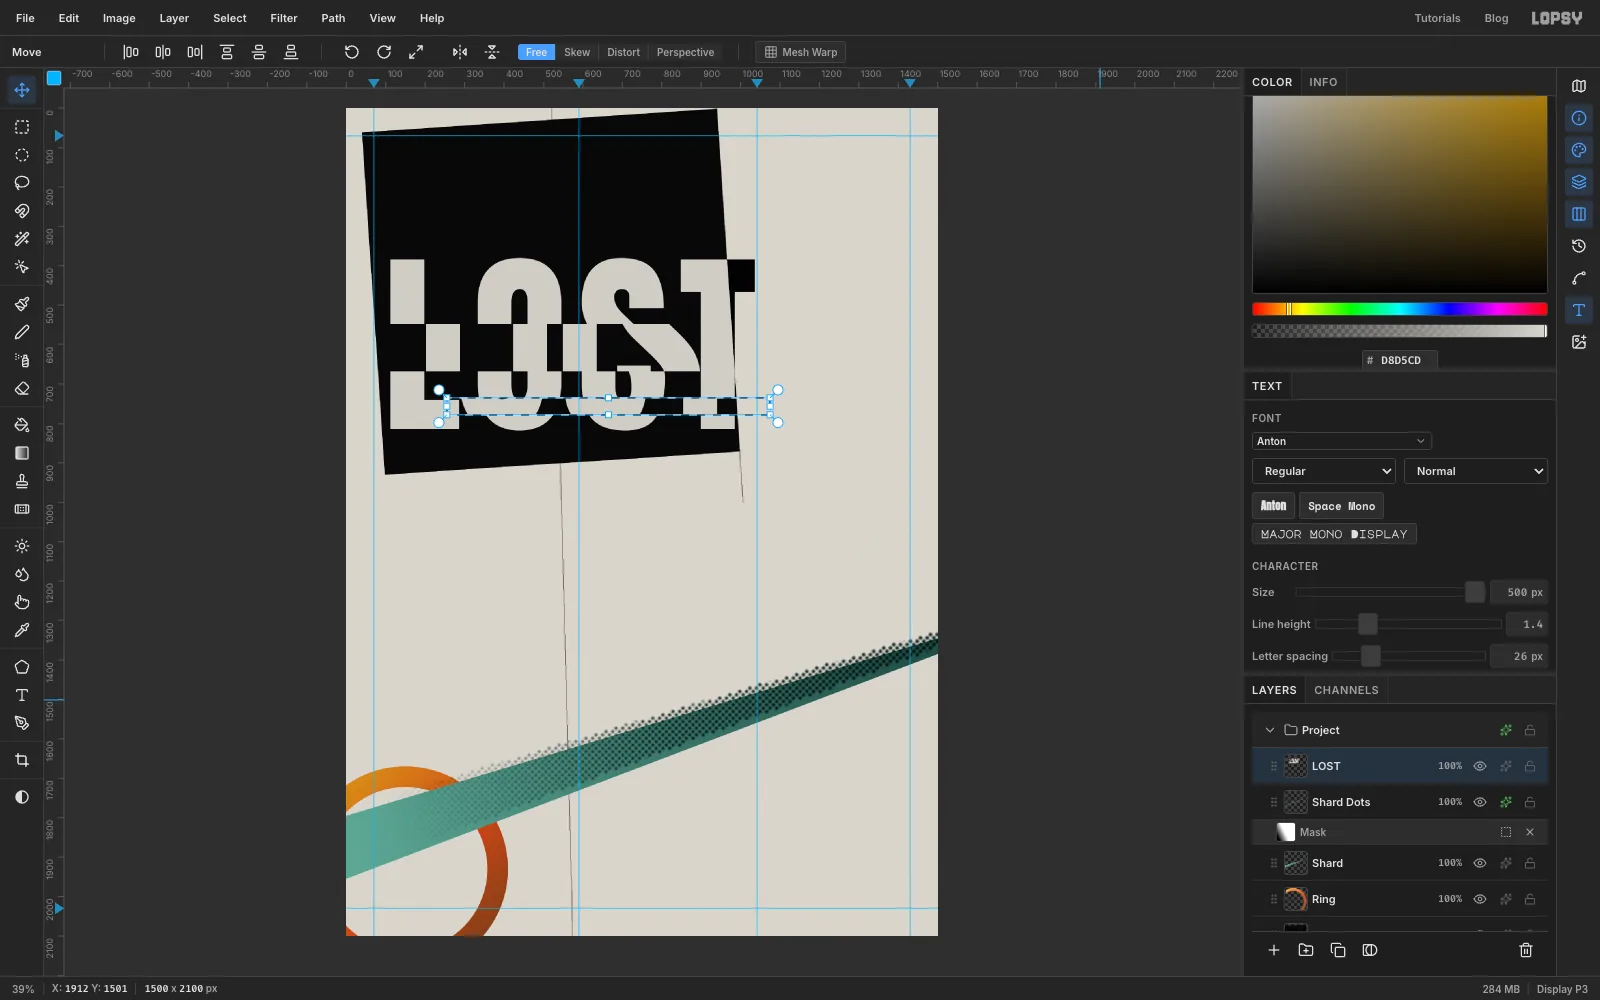Image resolution: width=1600 pixels, height=1000 pixels.
Task: Open the Regular font style dropdown
Action: (1324, 471)
